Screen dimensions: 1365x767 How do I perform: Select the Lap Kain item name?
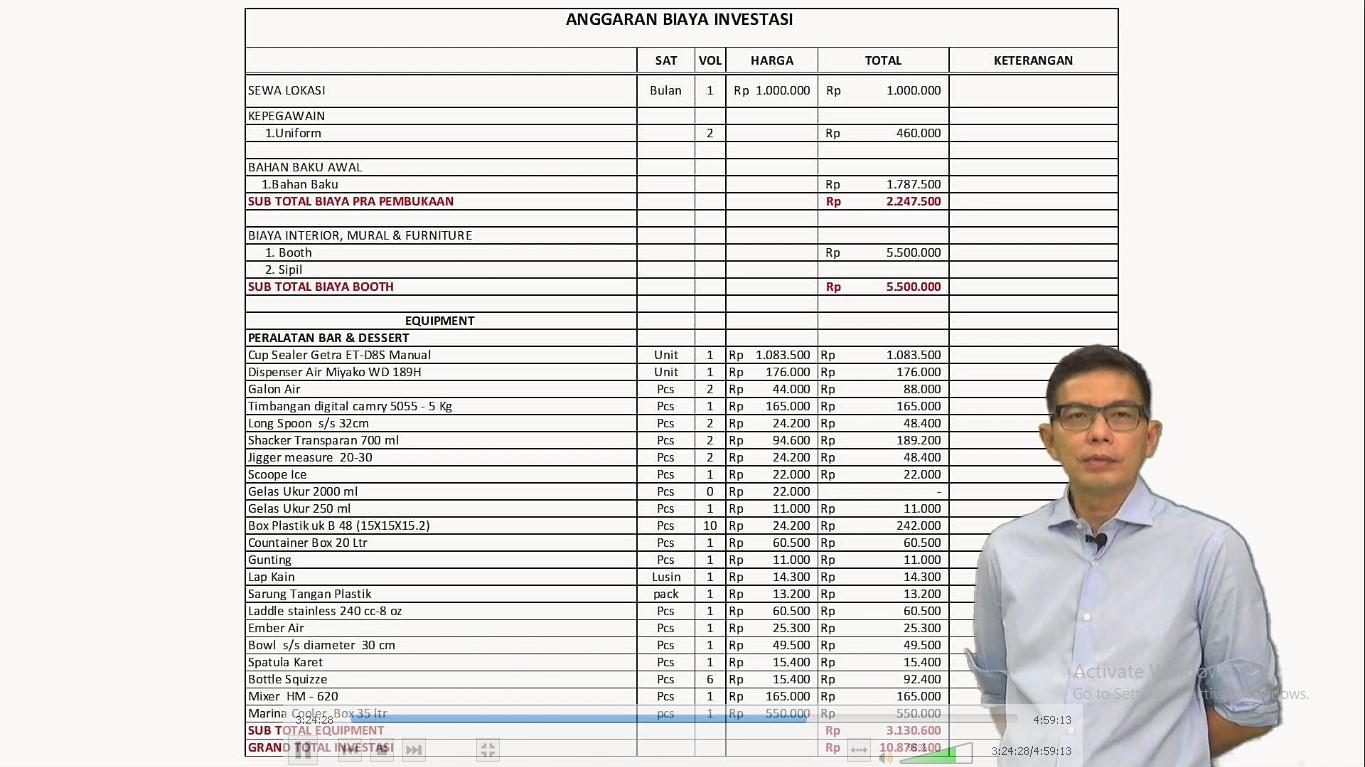(x=271, y=577)
